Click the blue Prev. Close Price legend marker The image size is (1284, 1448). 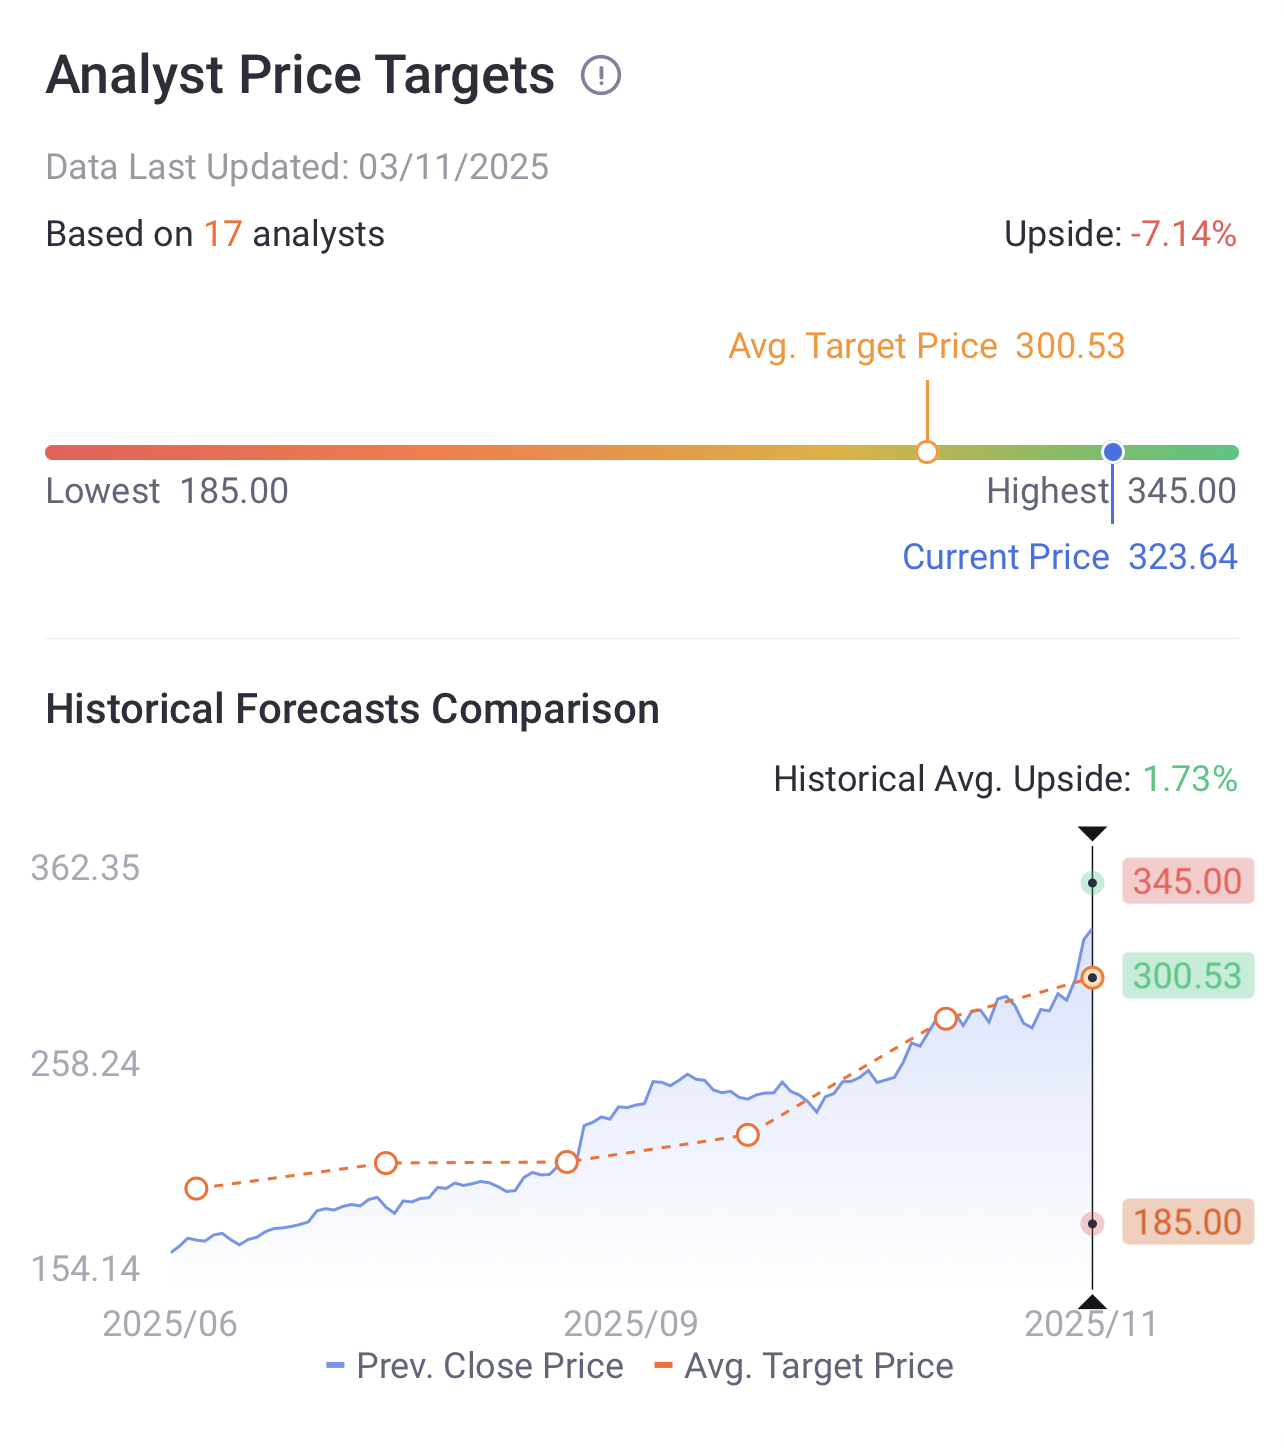pos(336,1366)
